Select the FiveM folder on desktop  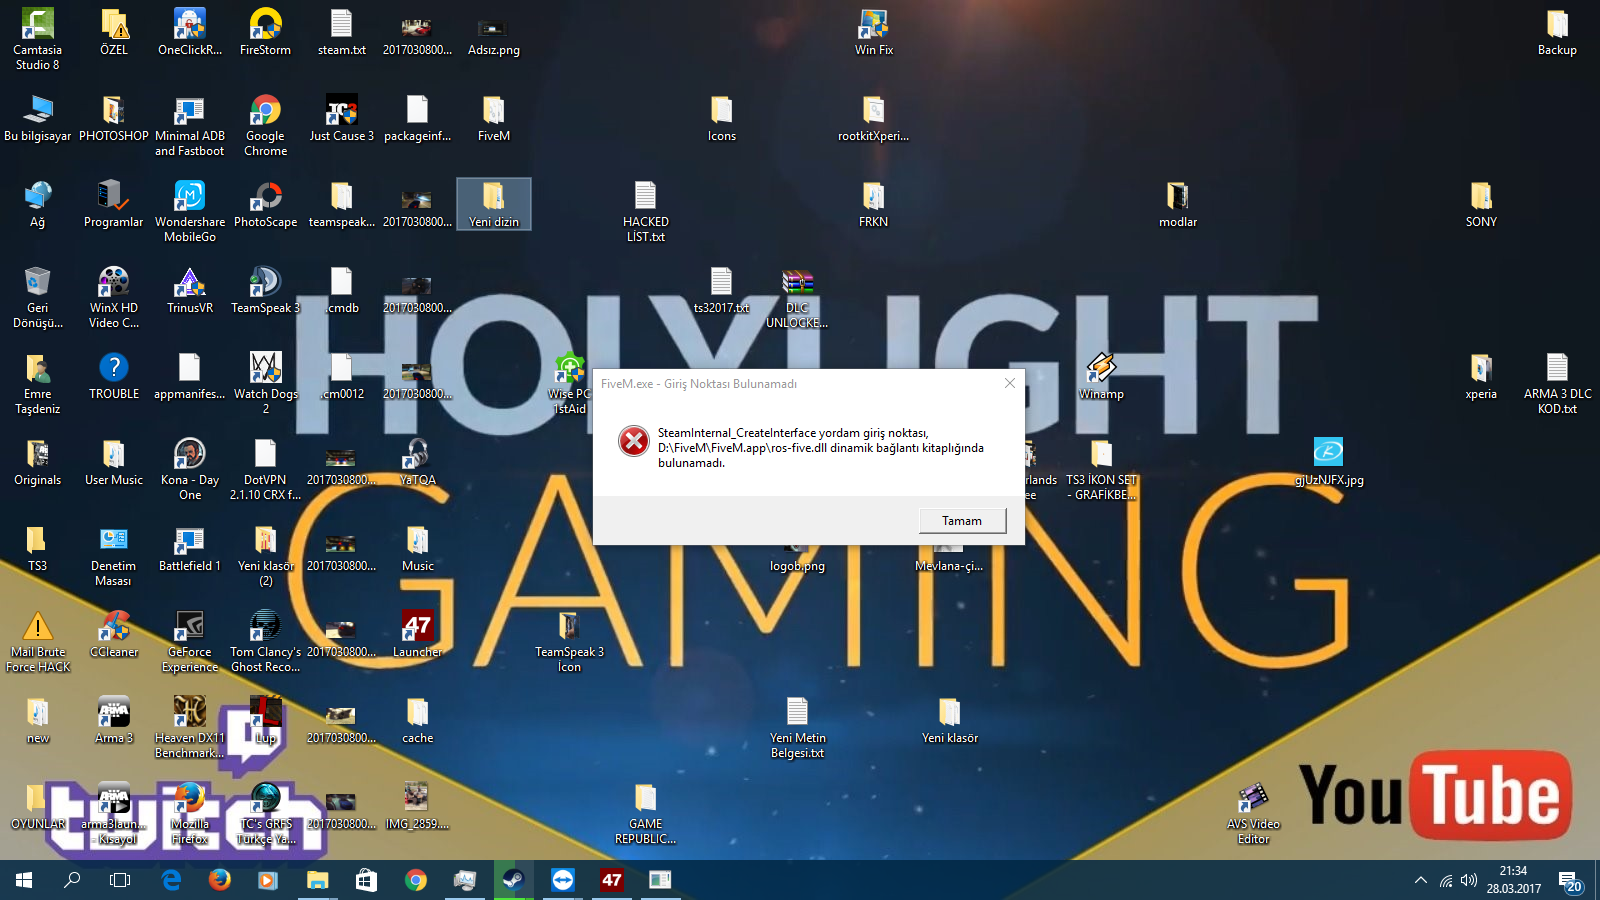pyautogui.click(x=494, y=119)
